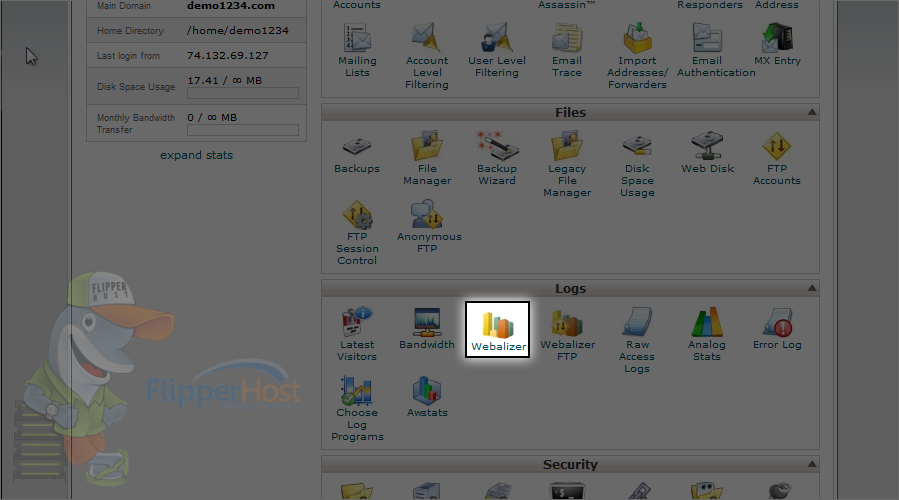
Task: Open Backups
Action: (x=357, y=153)
